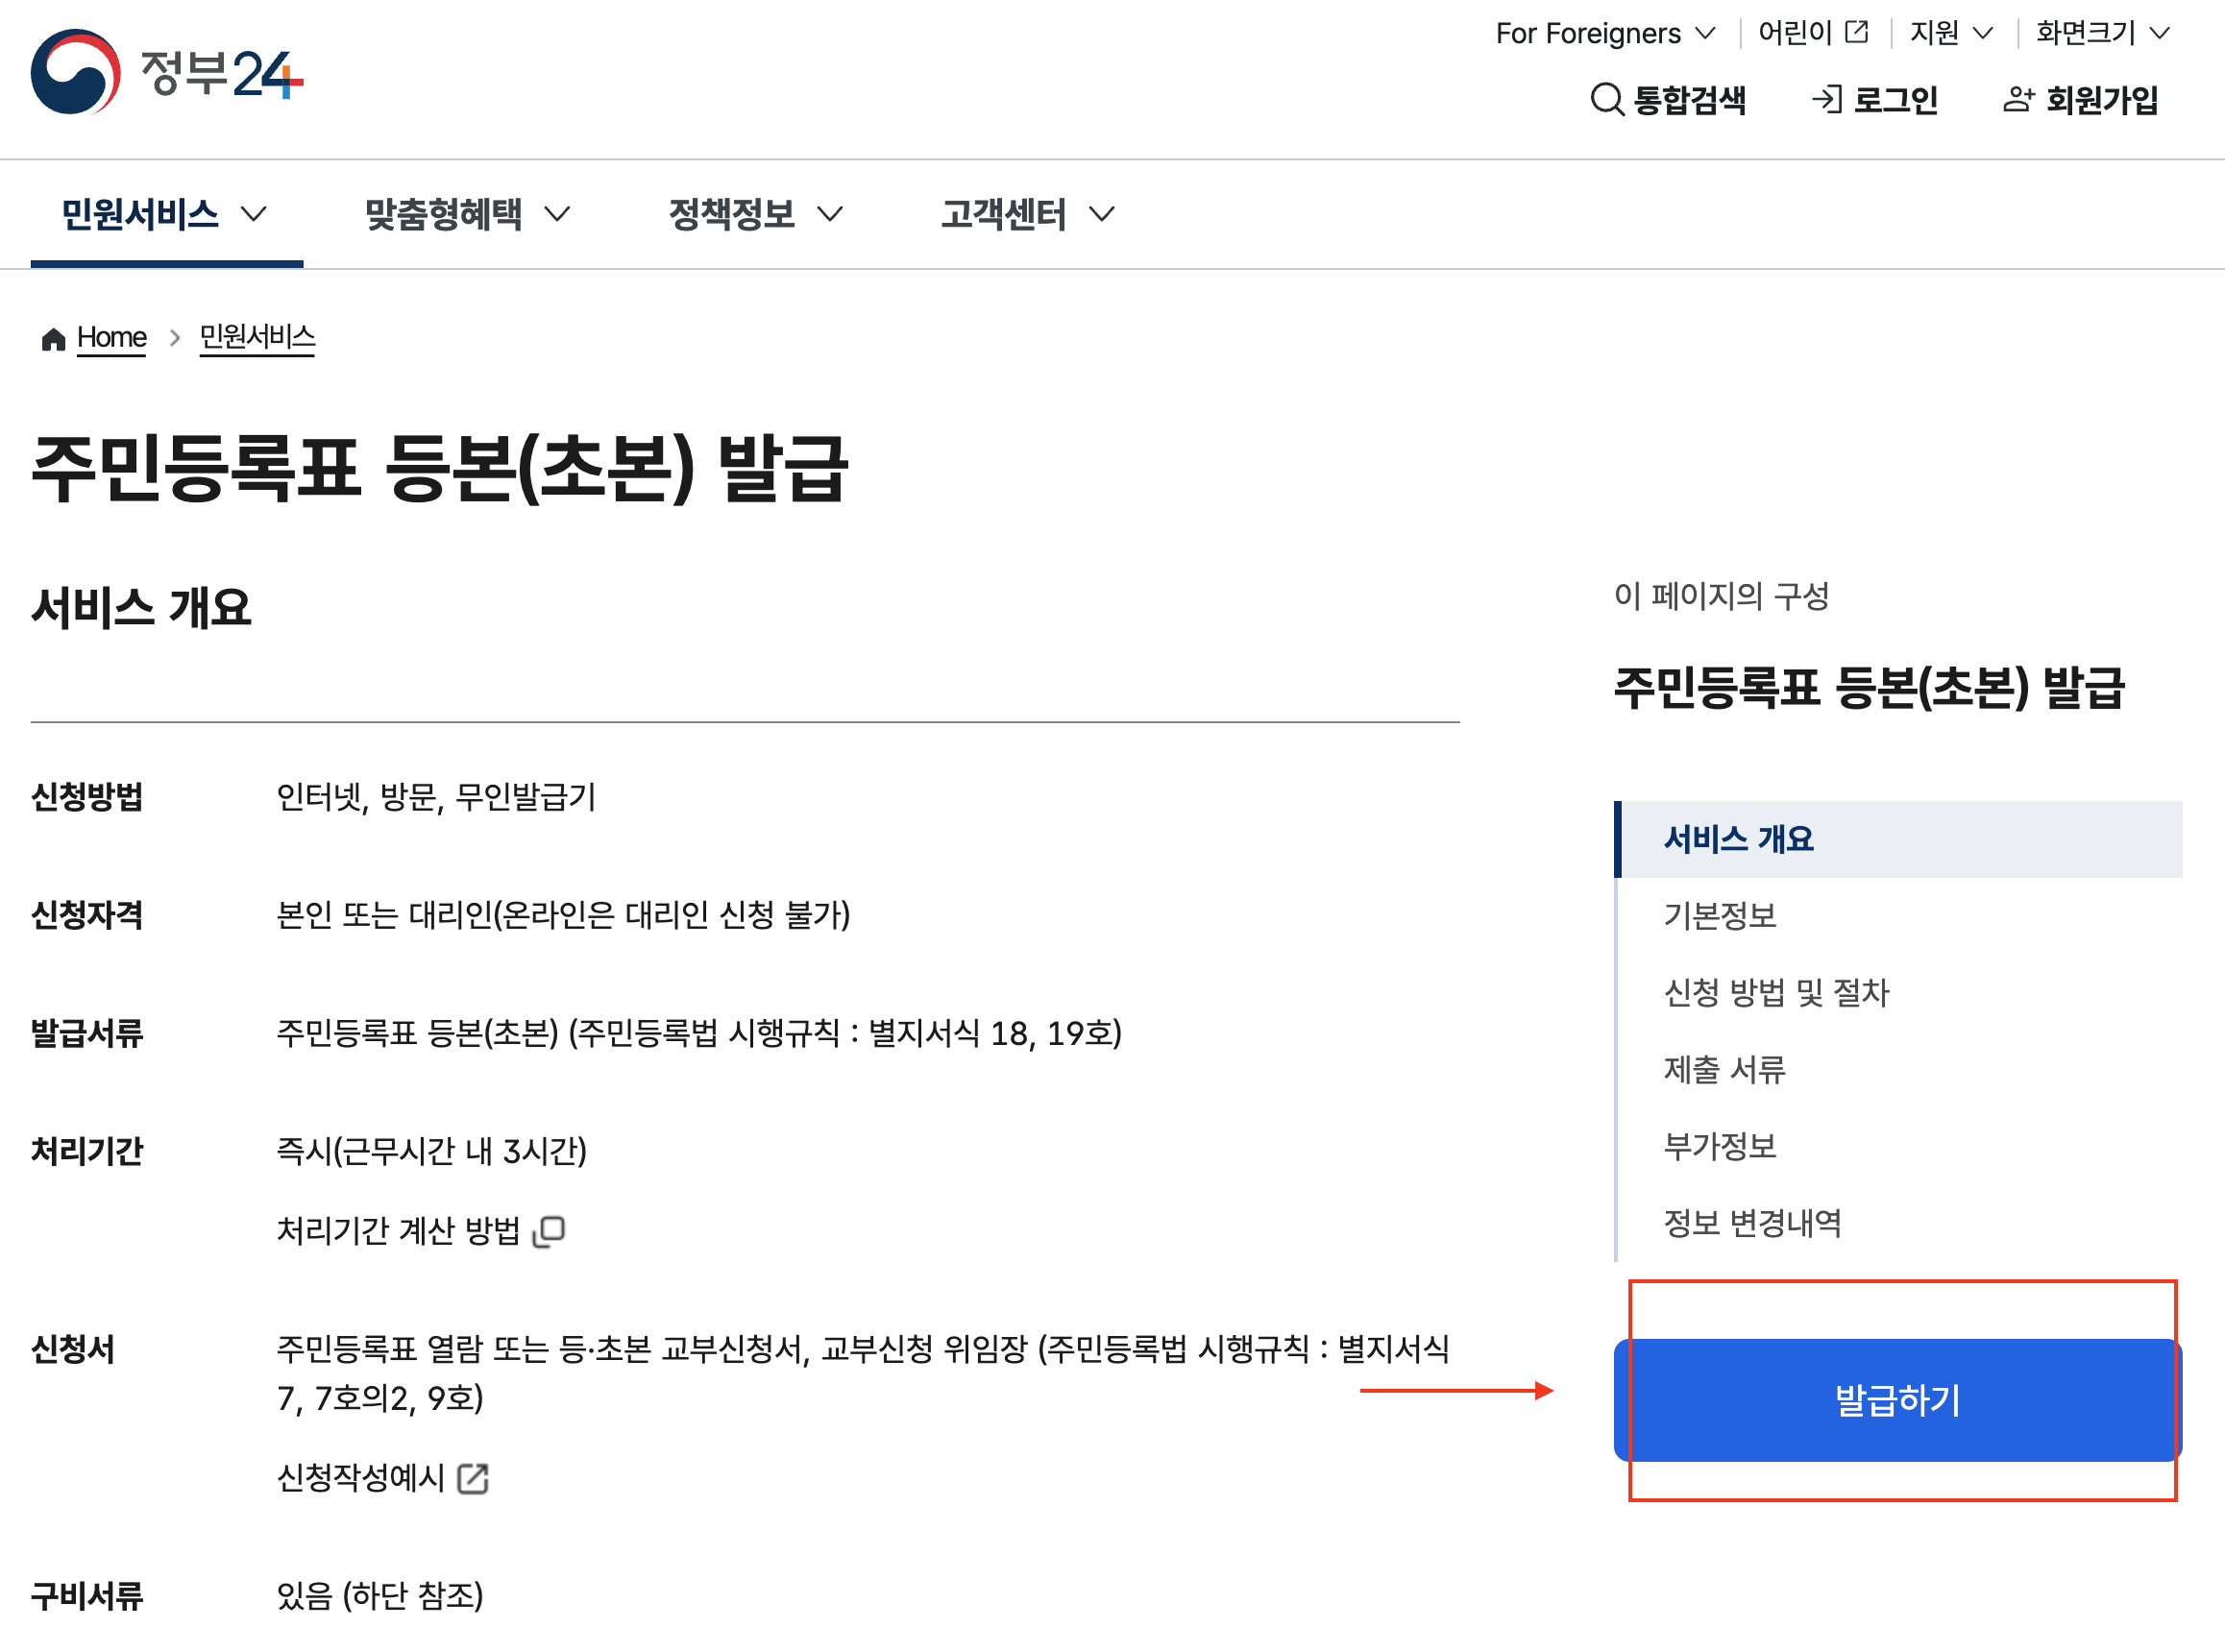
Task: Expand the 화면크기 dropdown
Action: 2101,33
